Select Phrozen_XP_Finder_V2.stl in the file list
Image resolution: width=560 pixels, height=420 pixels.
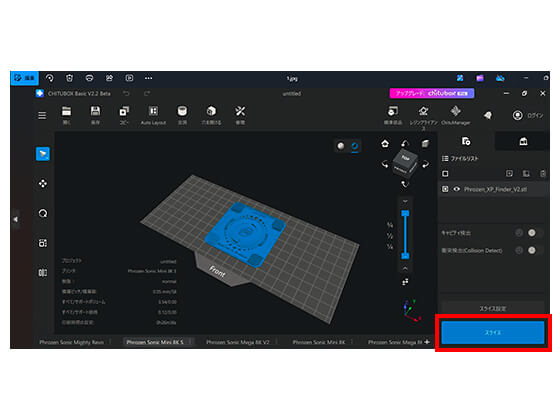point(495,189)
